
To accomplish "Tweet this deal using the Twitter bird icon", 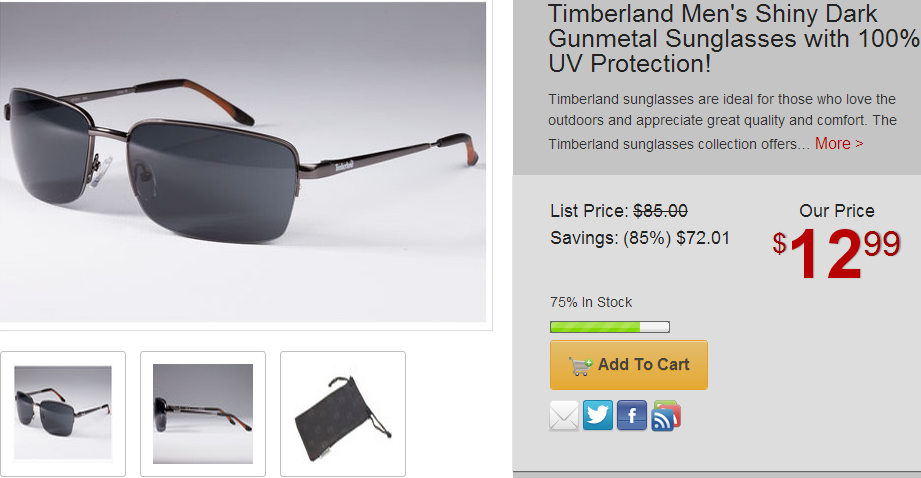I will [598, 415].
